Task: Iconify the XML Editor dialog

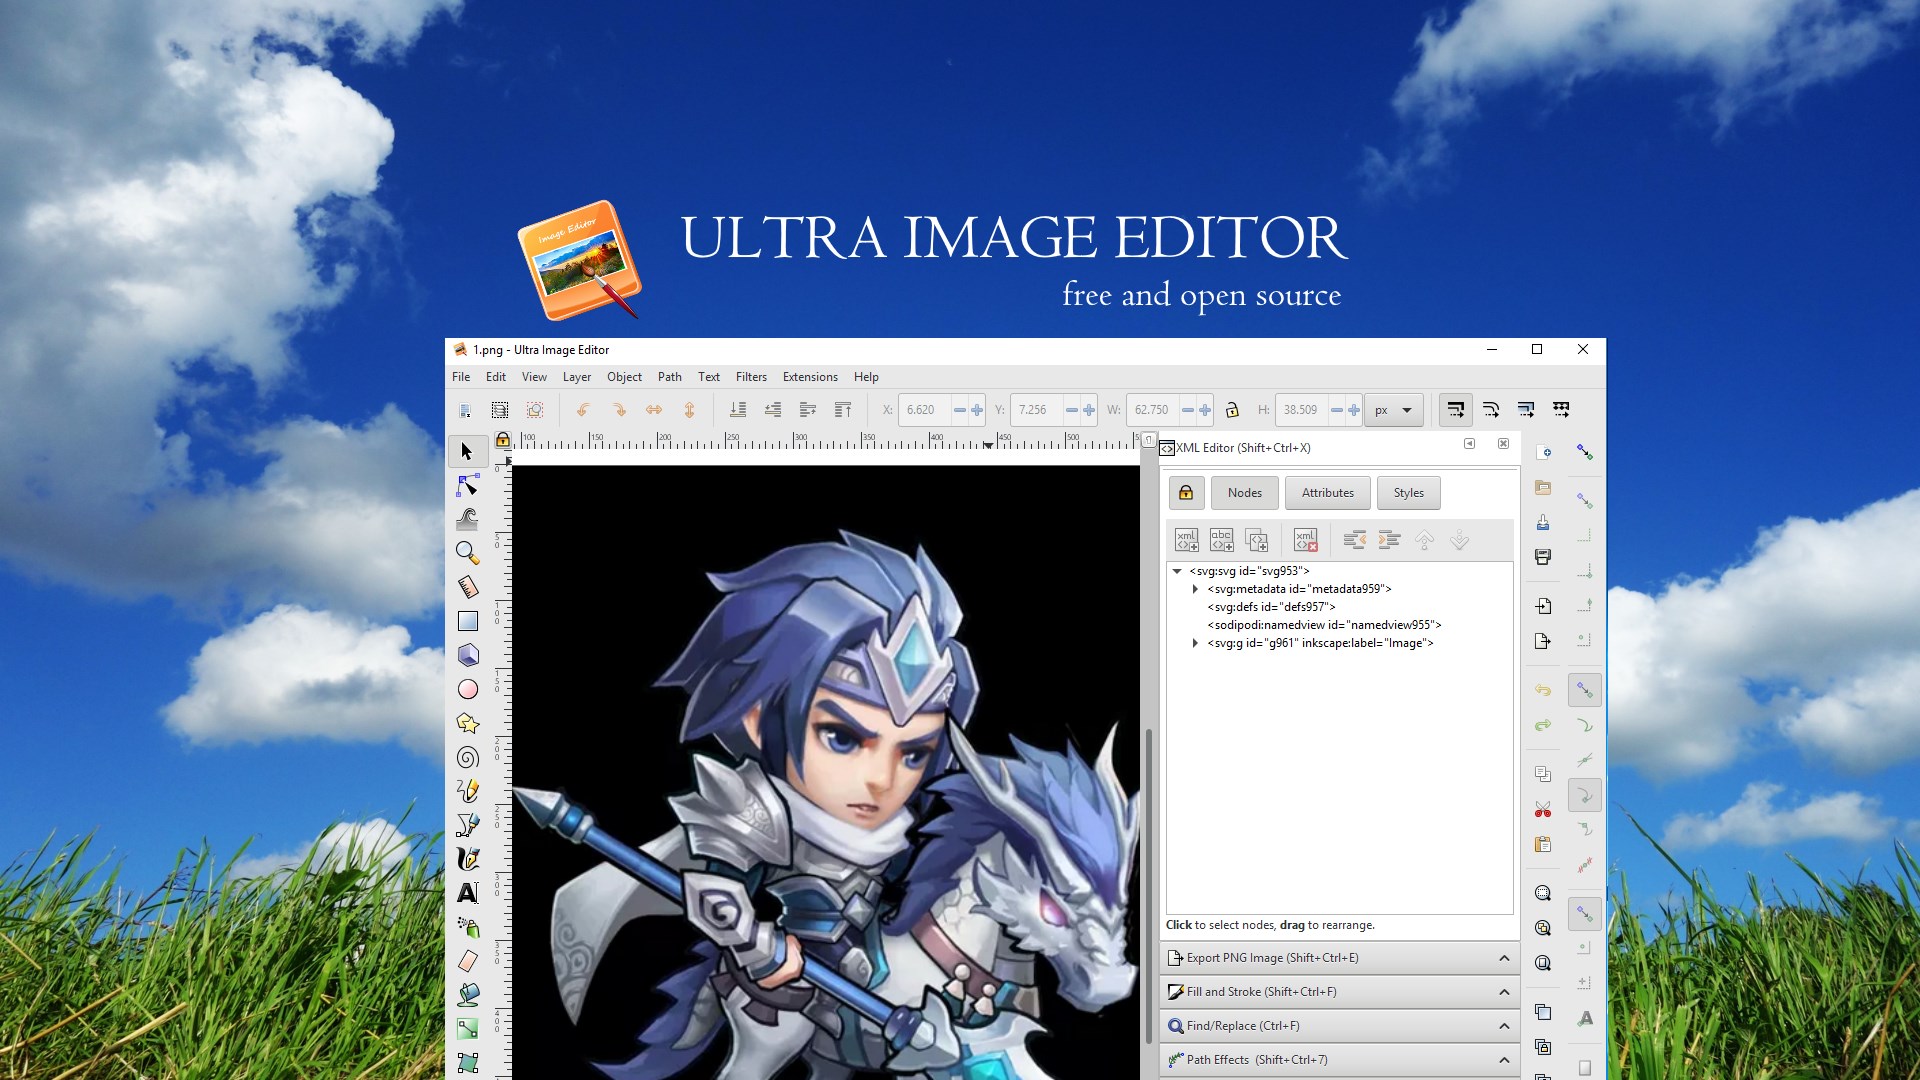Action: coord(1469,444)
